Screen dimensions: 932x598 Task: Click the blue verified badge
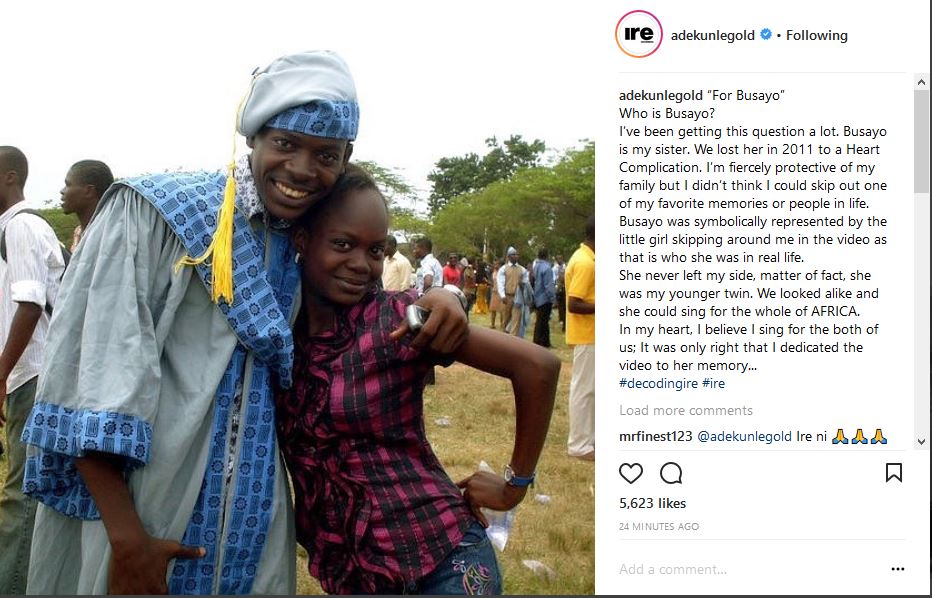tap(766, 34)
